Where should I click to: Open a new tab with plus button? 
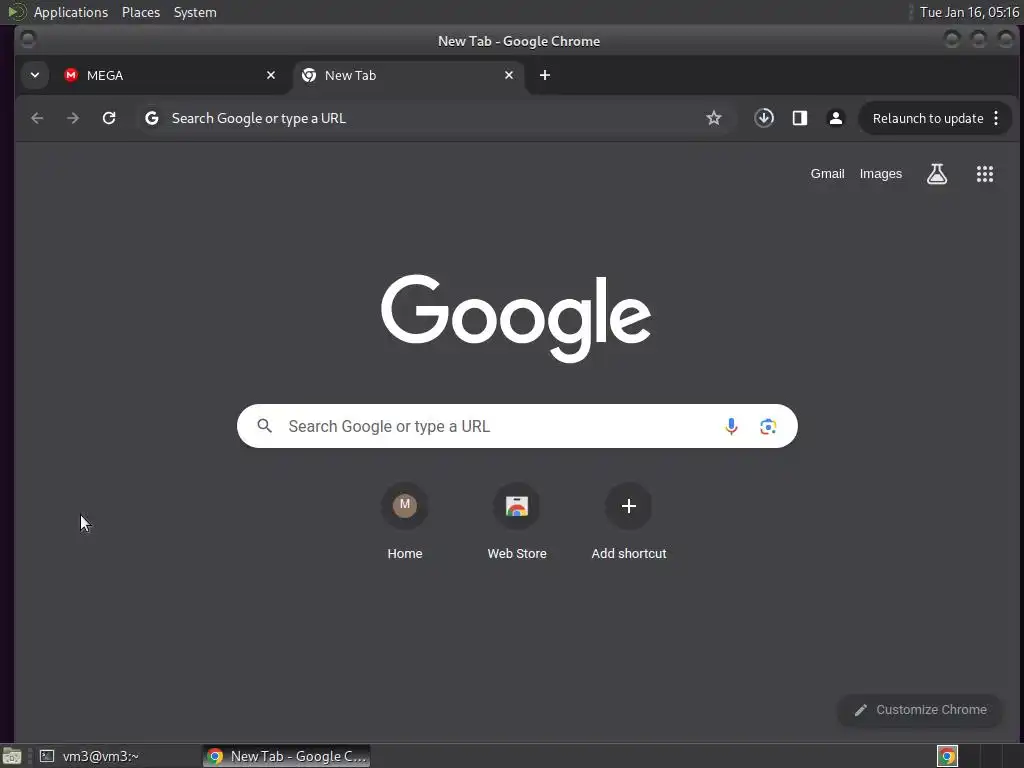545,75
